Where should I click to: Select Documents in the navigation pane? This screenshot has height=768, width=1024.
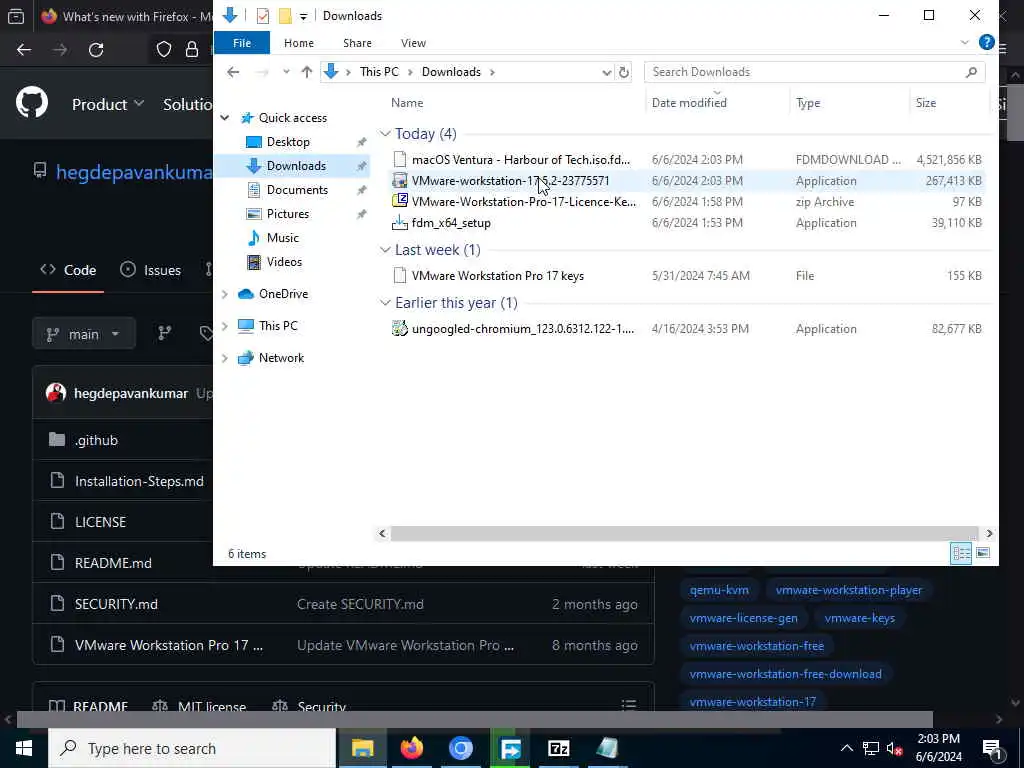pyautogui.click(x=297, y=190)
